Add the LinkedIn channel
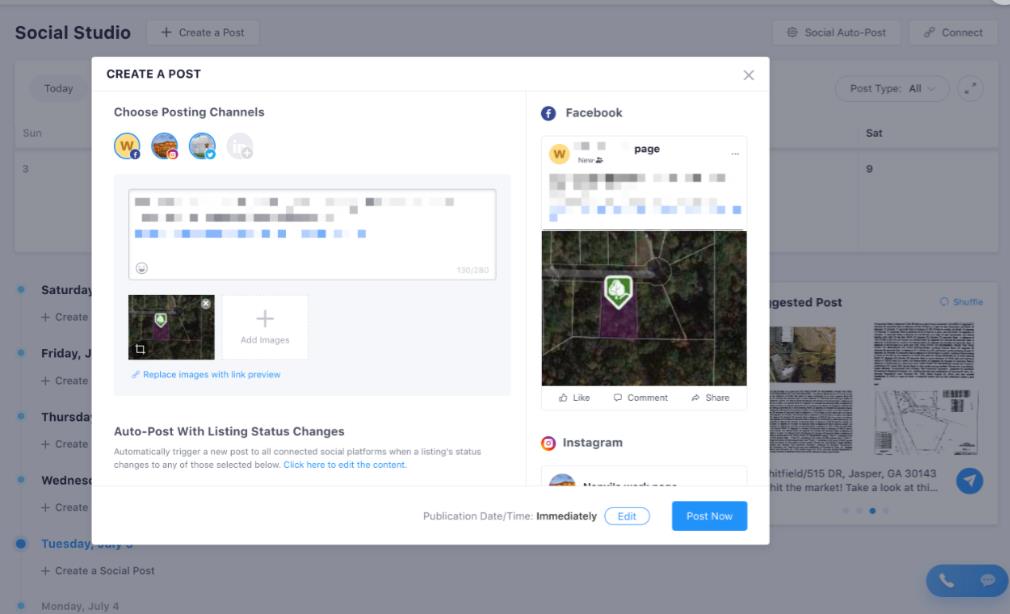Image resolution: width=1010 pixels, height=614 pixels. (x=240, y=146)
